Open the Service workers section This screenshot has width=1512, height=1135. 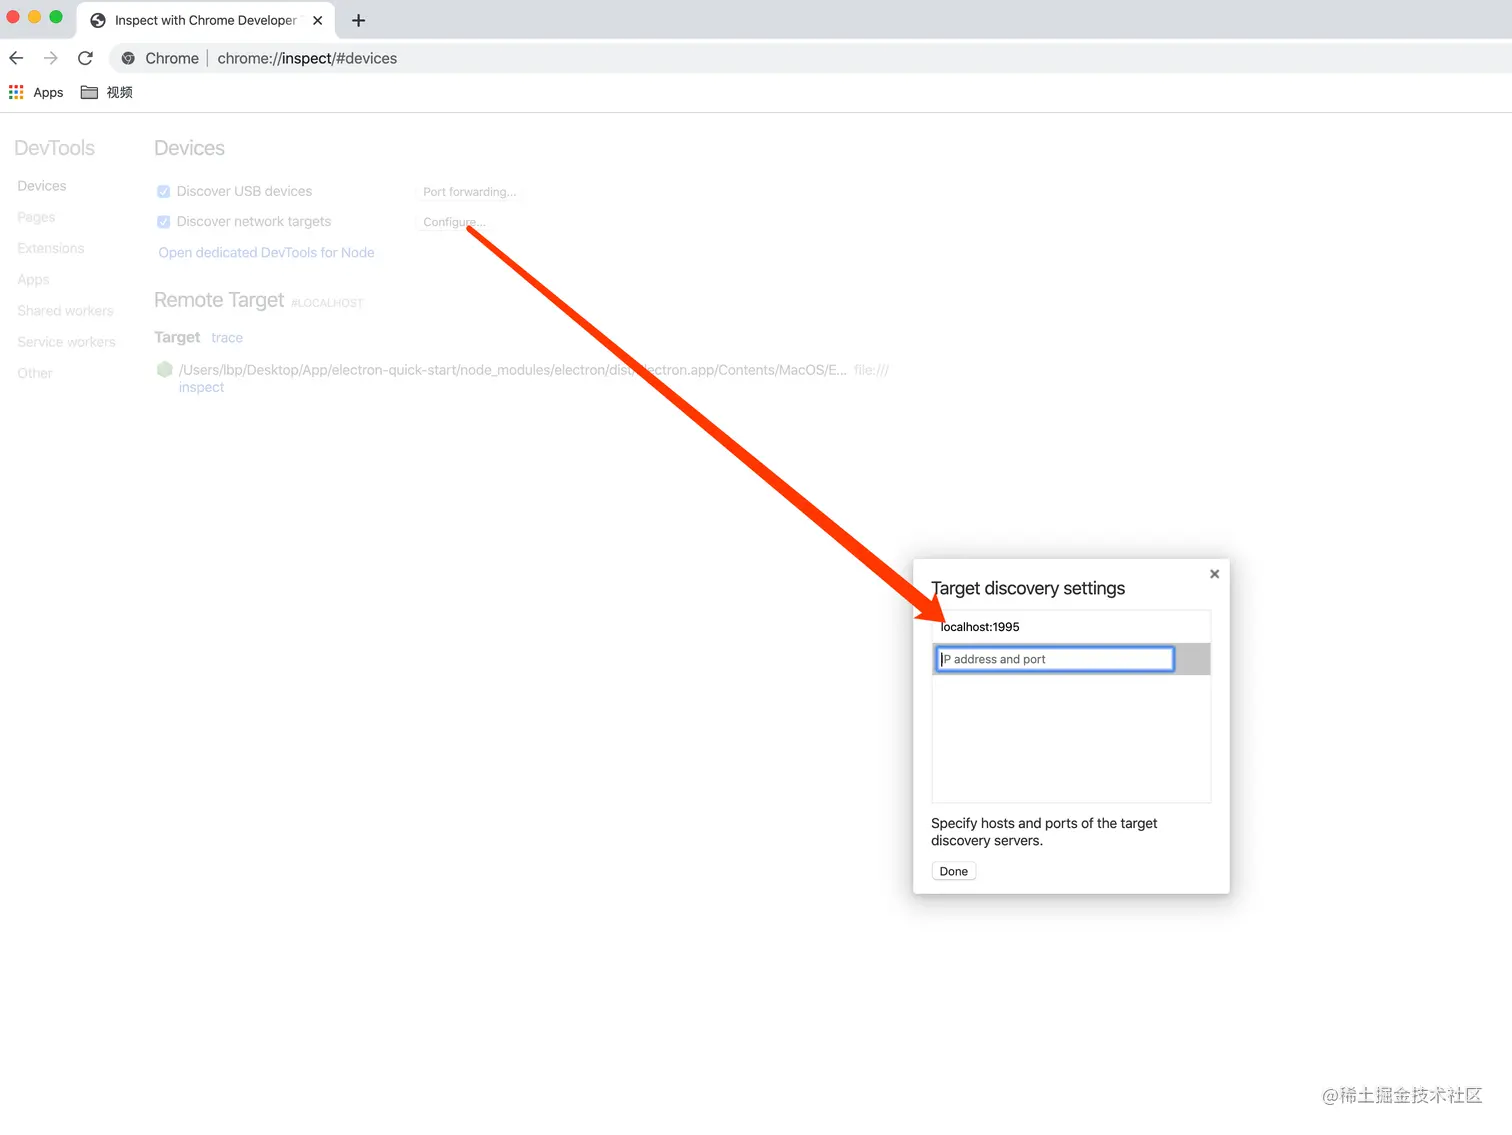click(66, 341)
